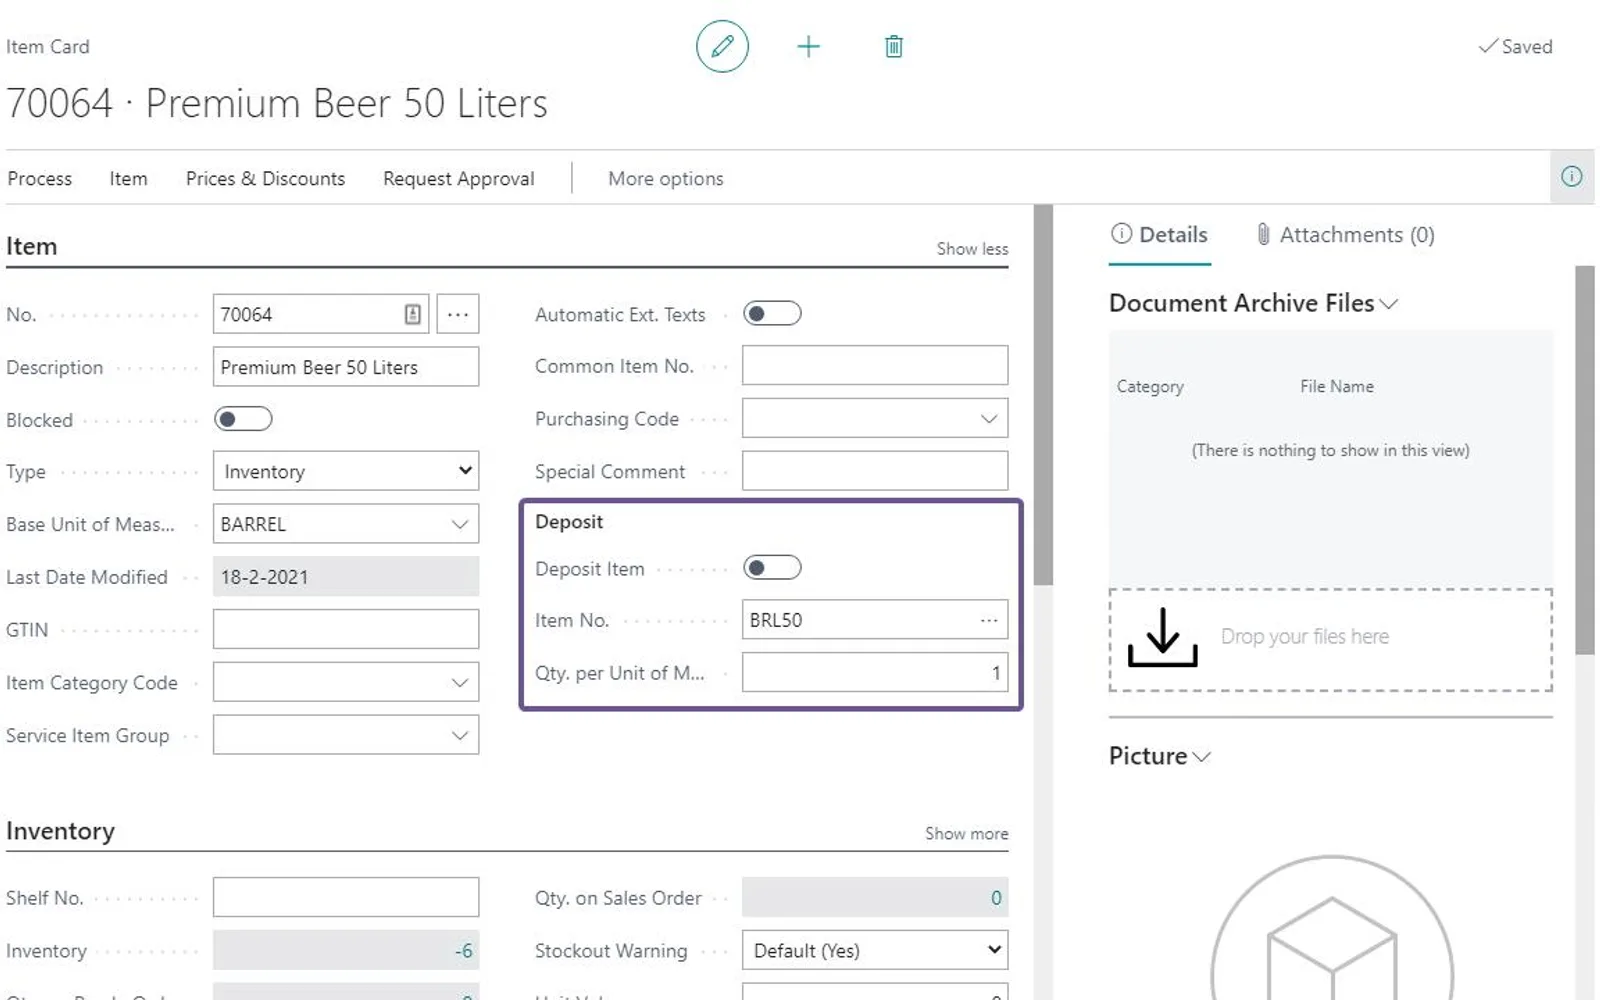Image resolution: width=1600 pixels, height=1000 pixels.
Task: Open the Request Approval menu
Action: pos(459,178)
